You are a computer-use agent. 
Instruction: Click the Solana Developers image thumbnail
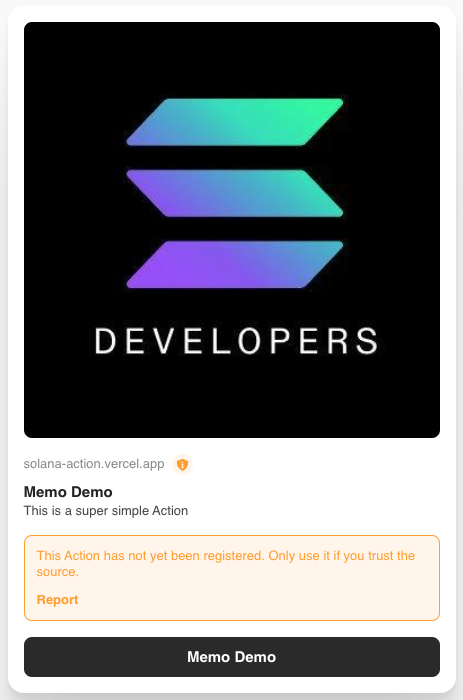(232, 230)
